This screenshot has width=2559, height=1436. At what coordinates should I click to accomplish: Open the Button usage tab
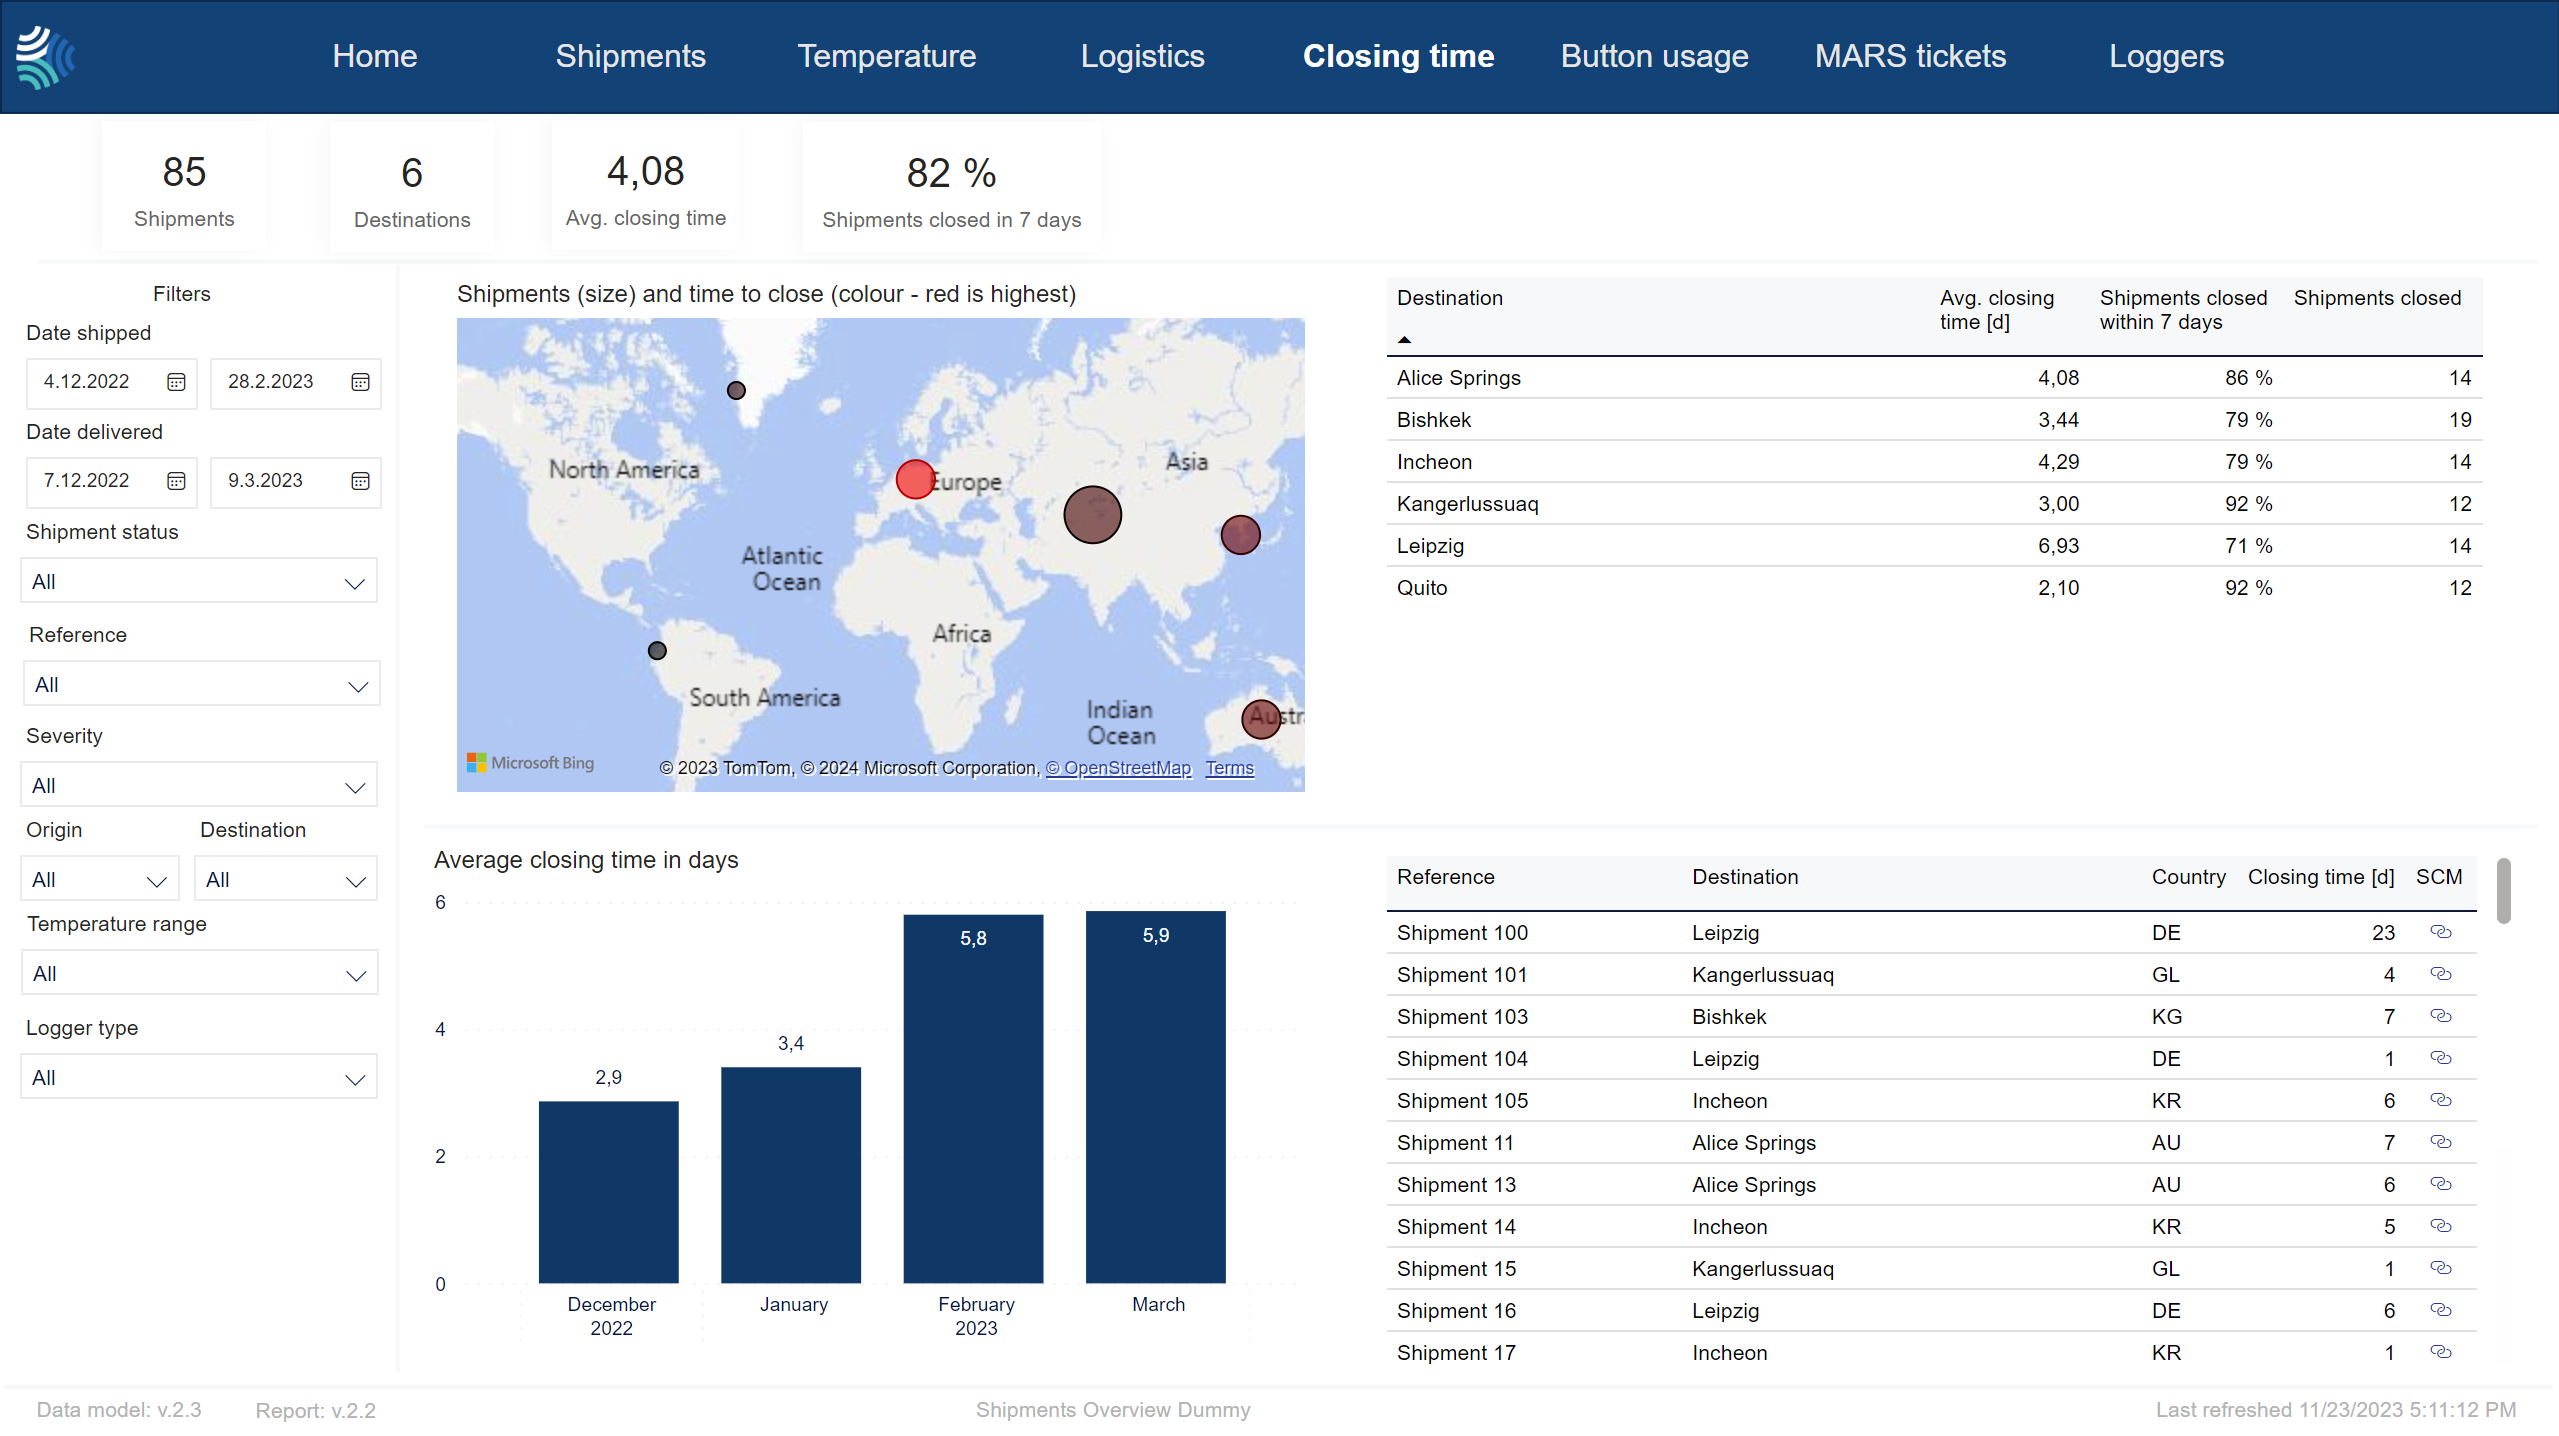pyautogui.click(x=1655, y=56)
